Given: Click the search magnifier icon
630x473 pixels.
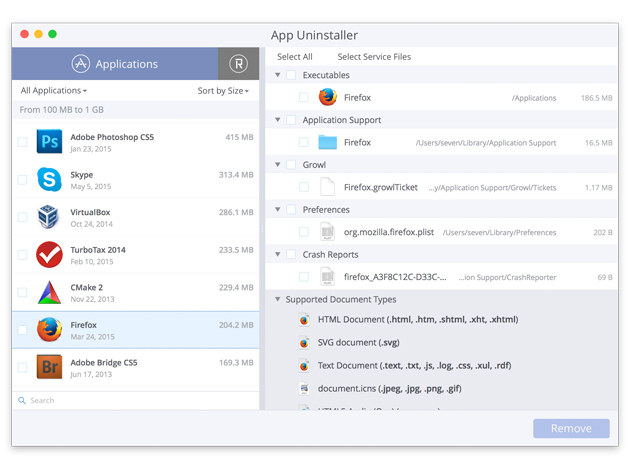Looking at the screenshot, I should click(x=22, y=400).
